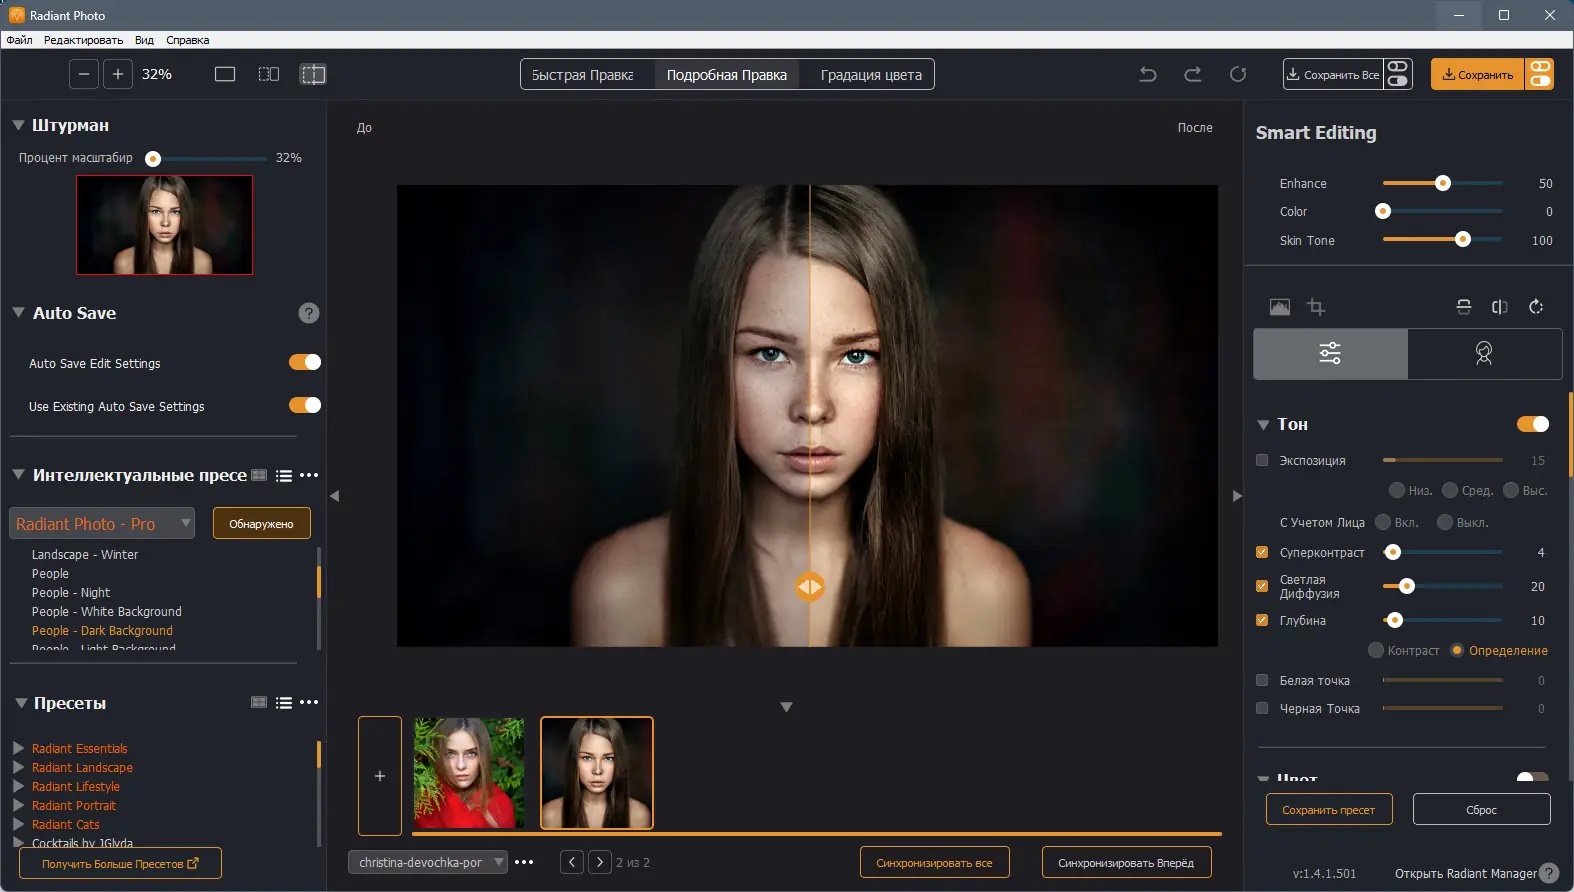Click Сохранить пресет button
The width and height of the screenshot is (1574, 892).
1328,809
